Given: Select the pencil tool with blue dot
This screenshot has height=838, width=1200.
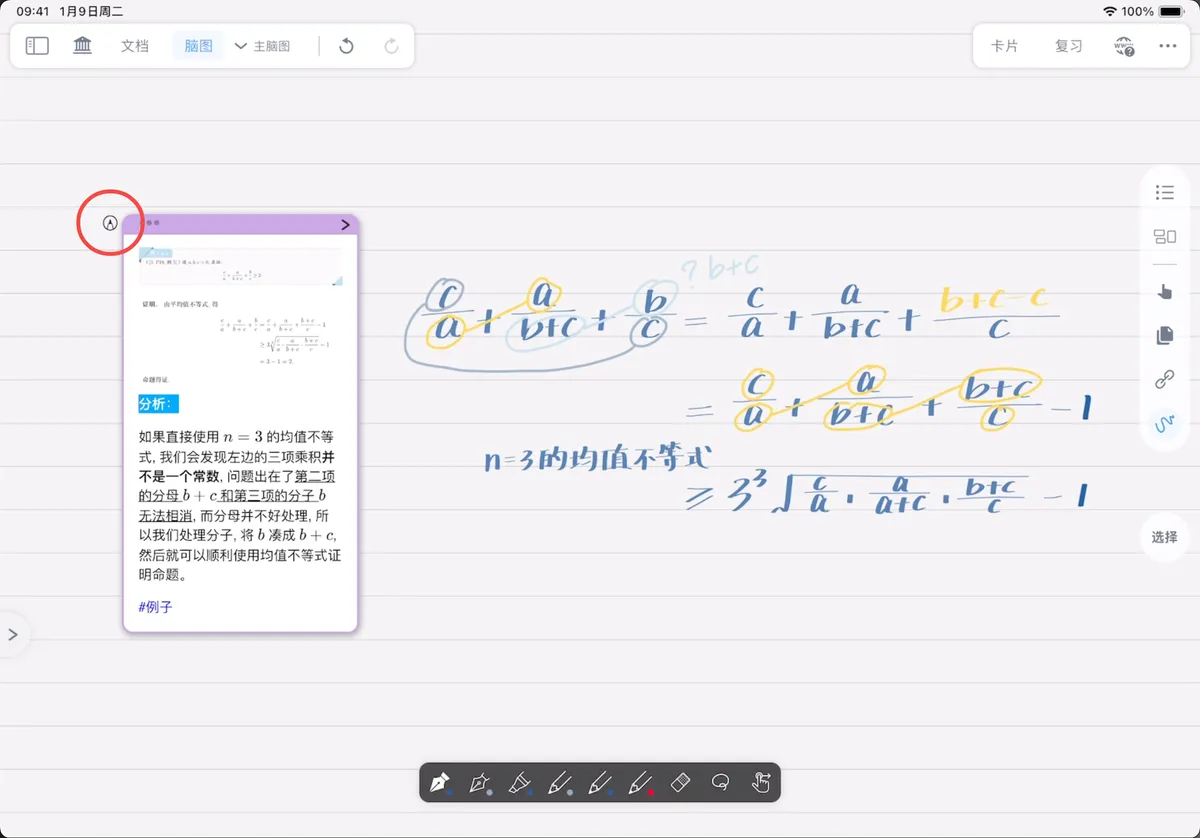Looking at the screenshot, I should (x=599, y=782).
